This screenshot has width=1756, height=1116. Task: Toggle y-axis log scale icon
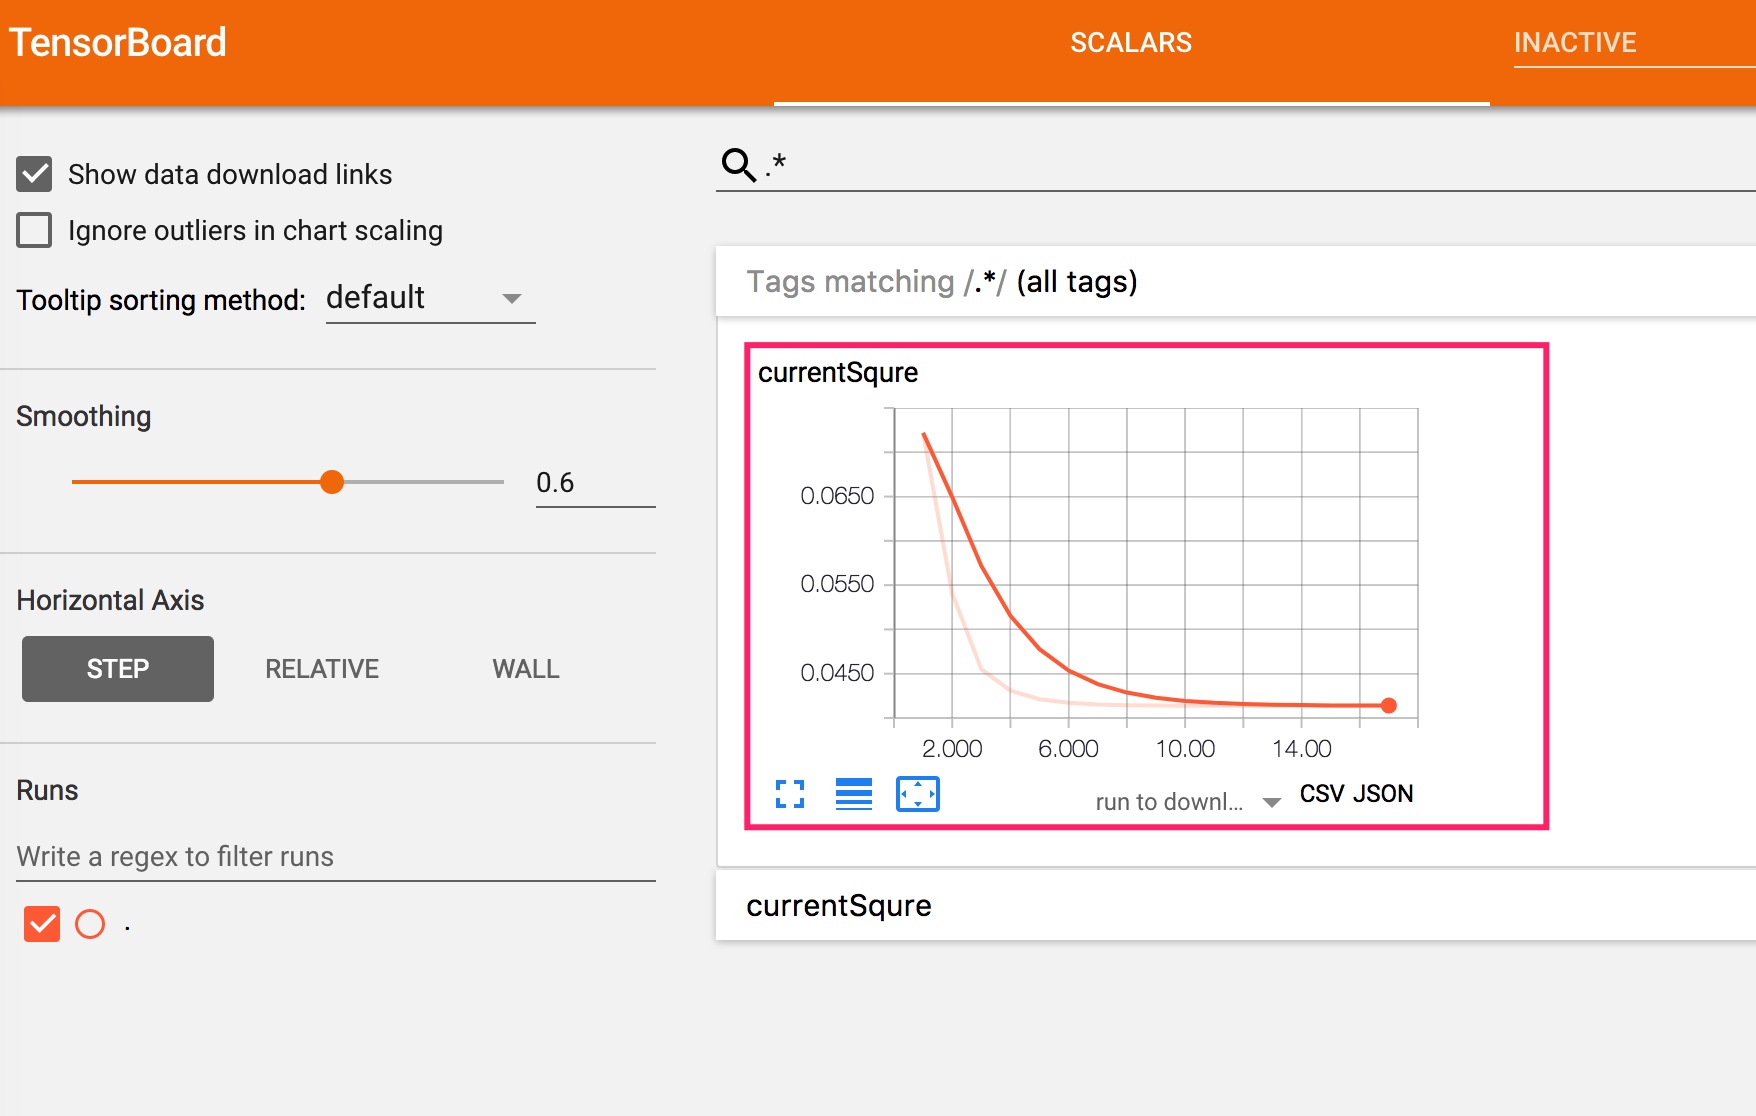pos(854,794)
